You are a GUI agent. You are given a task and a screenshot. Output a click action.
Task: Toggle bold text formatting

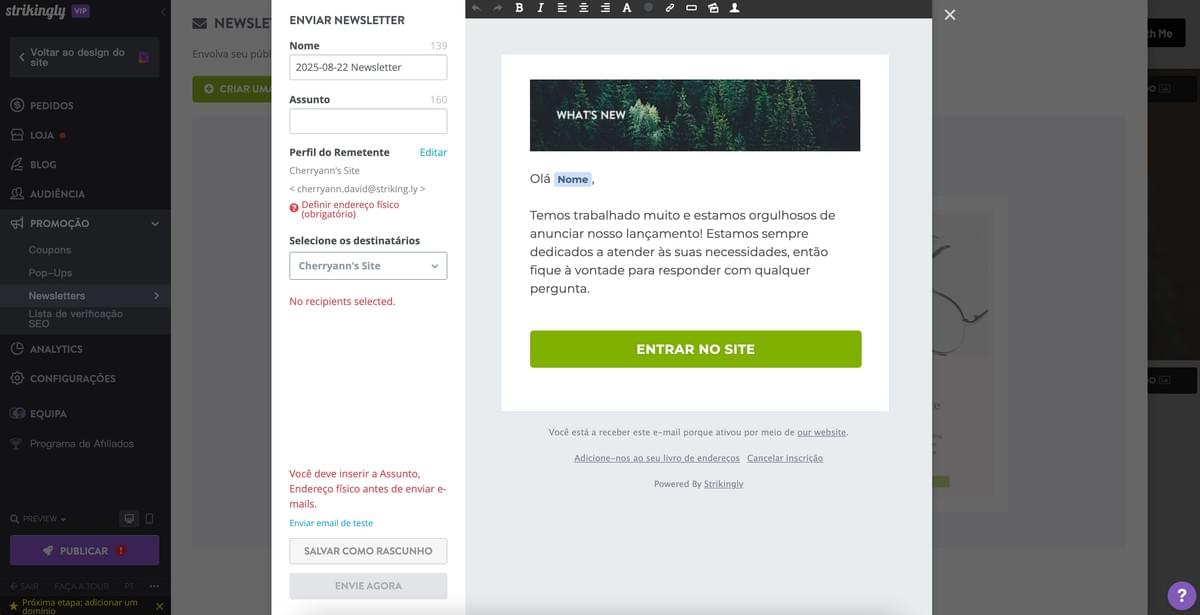[519, 8]
